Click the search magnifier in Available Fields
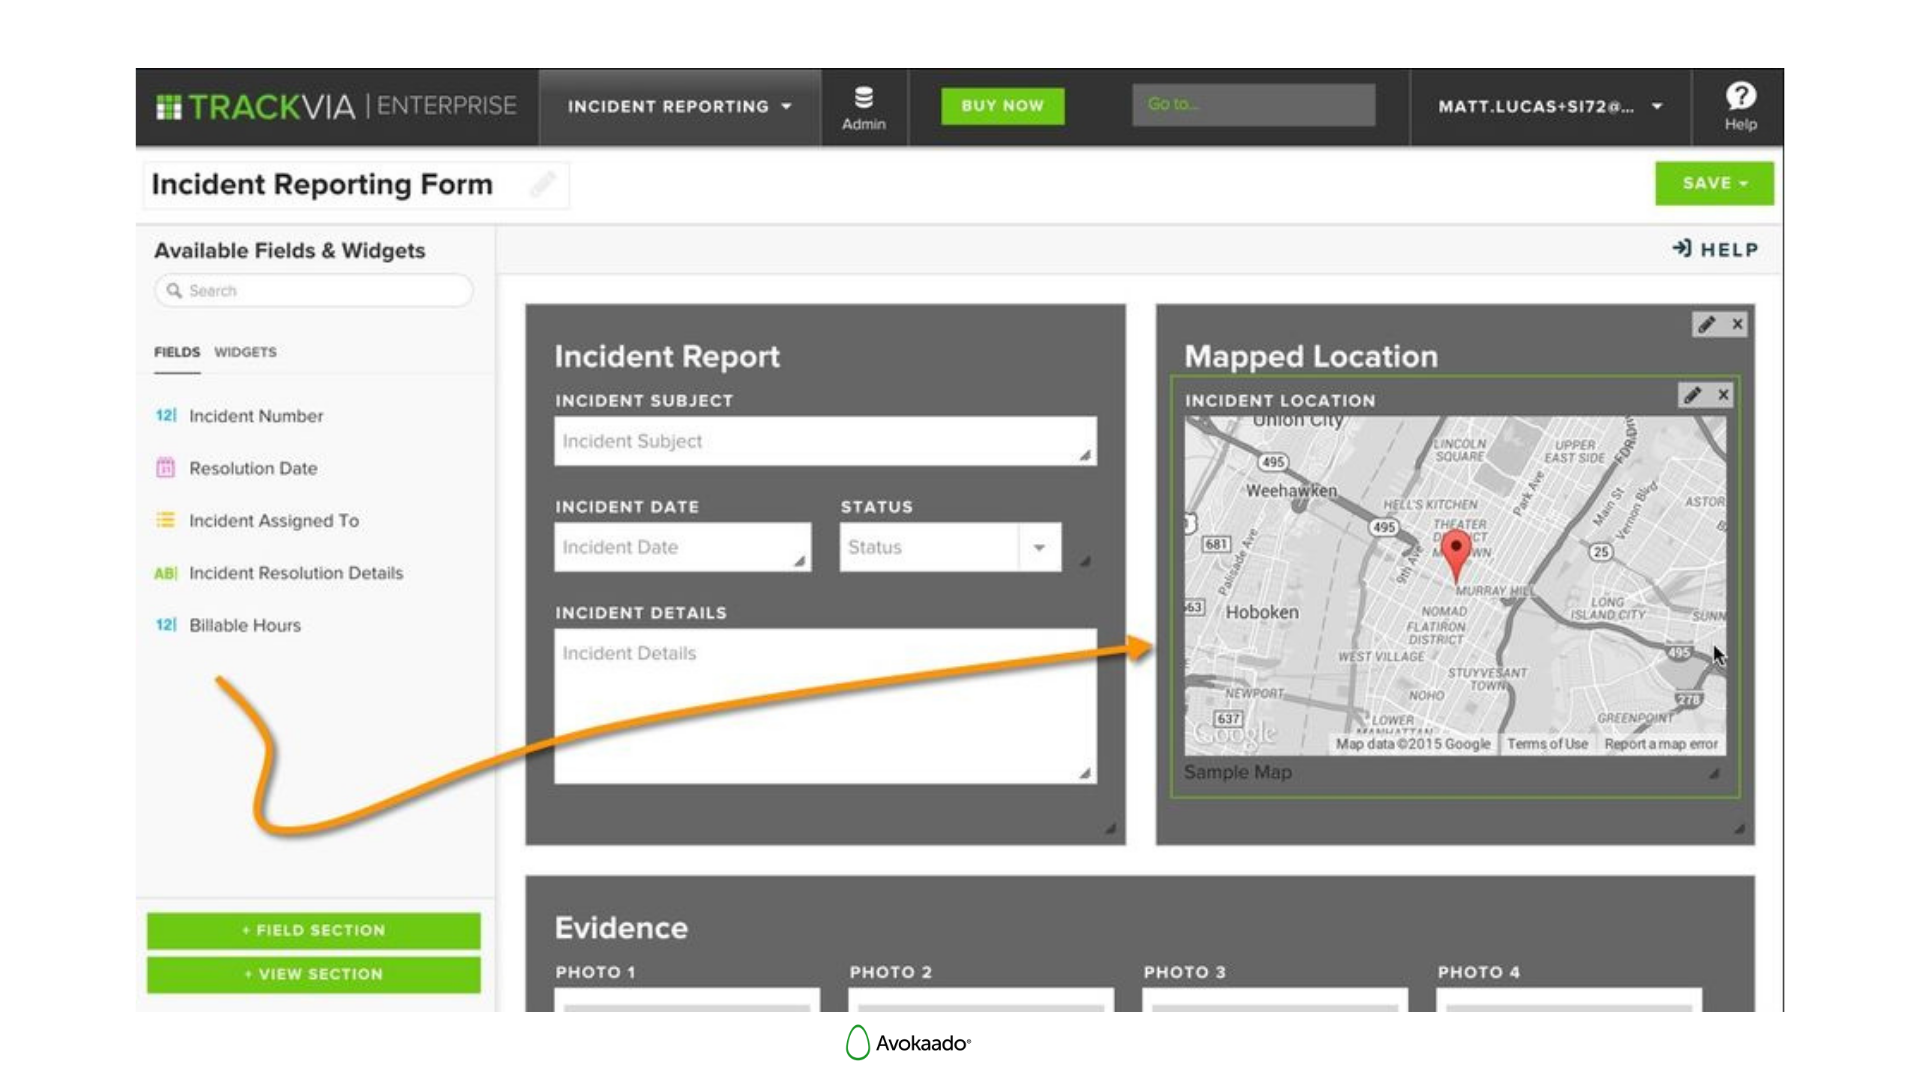The image size is (1920, 1080). point(175,290)
